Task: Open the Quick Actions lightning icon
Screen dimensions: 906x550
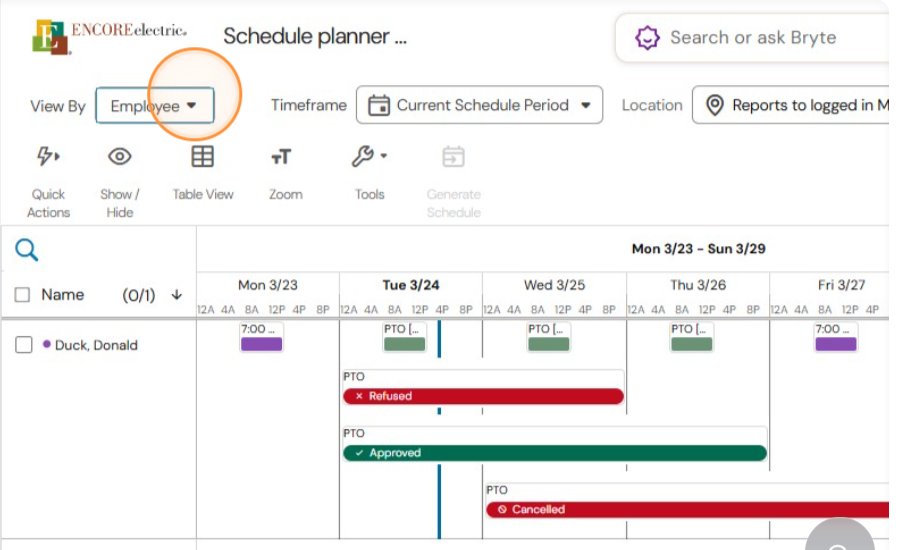Action: tap(48, 156)
